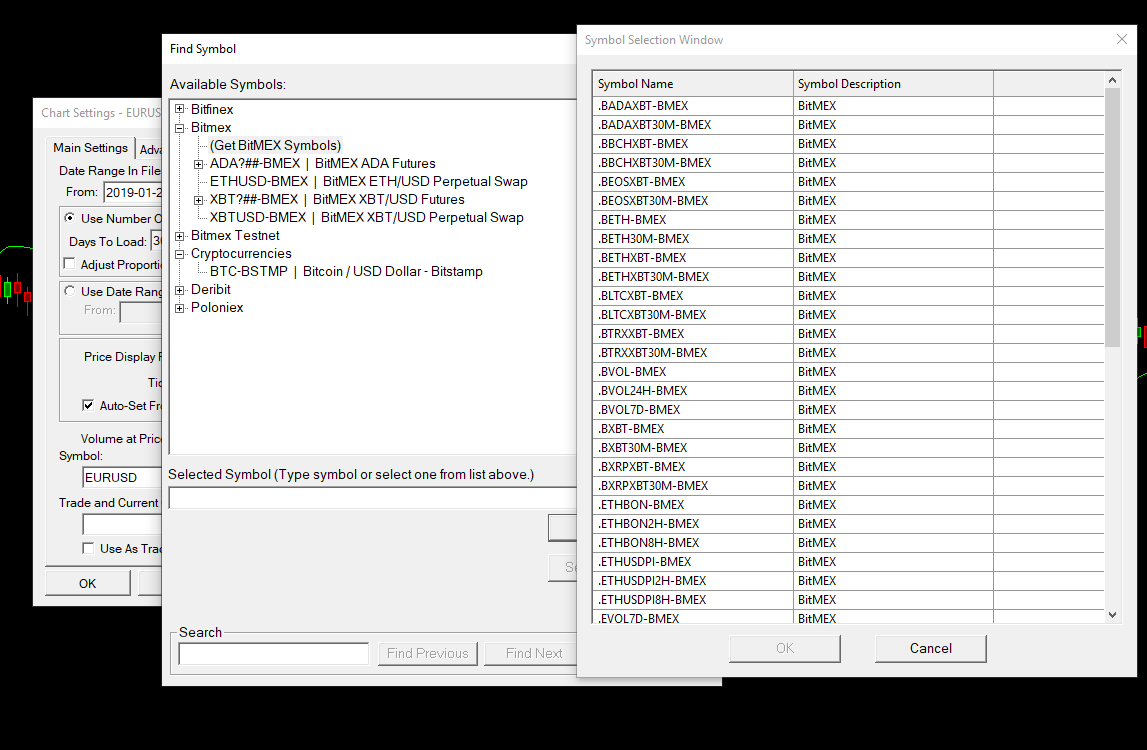1147x750 pixels.
Task: Select ETHUSD-BMEX Perpetual Swap symbol
Action: [369, 181]
